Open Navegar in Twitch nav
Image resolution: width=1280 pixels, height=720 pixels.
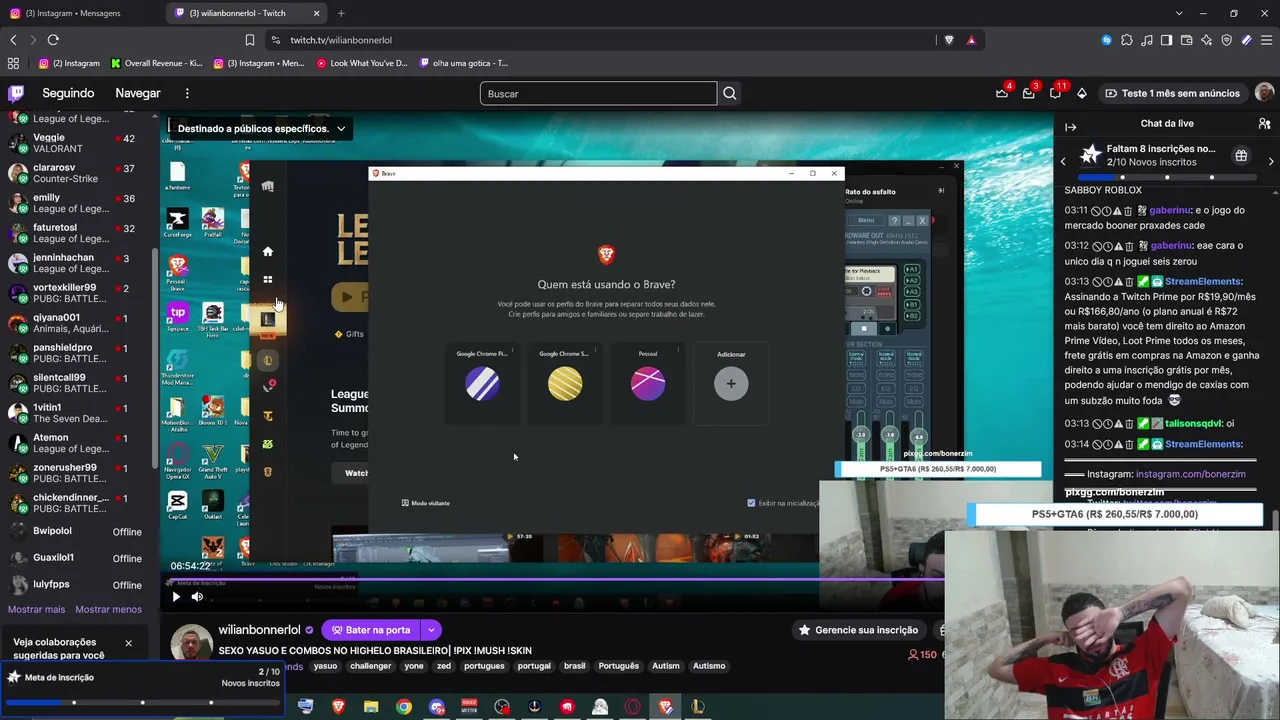[x=138, y=93]
